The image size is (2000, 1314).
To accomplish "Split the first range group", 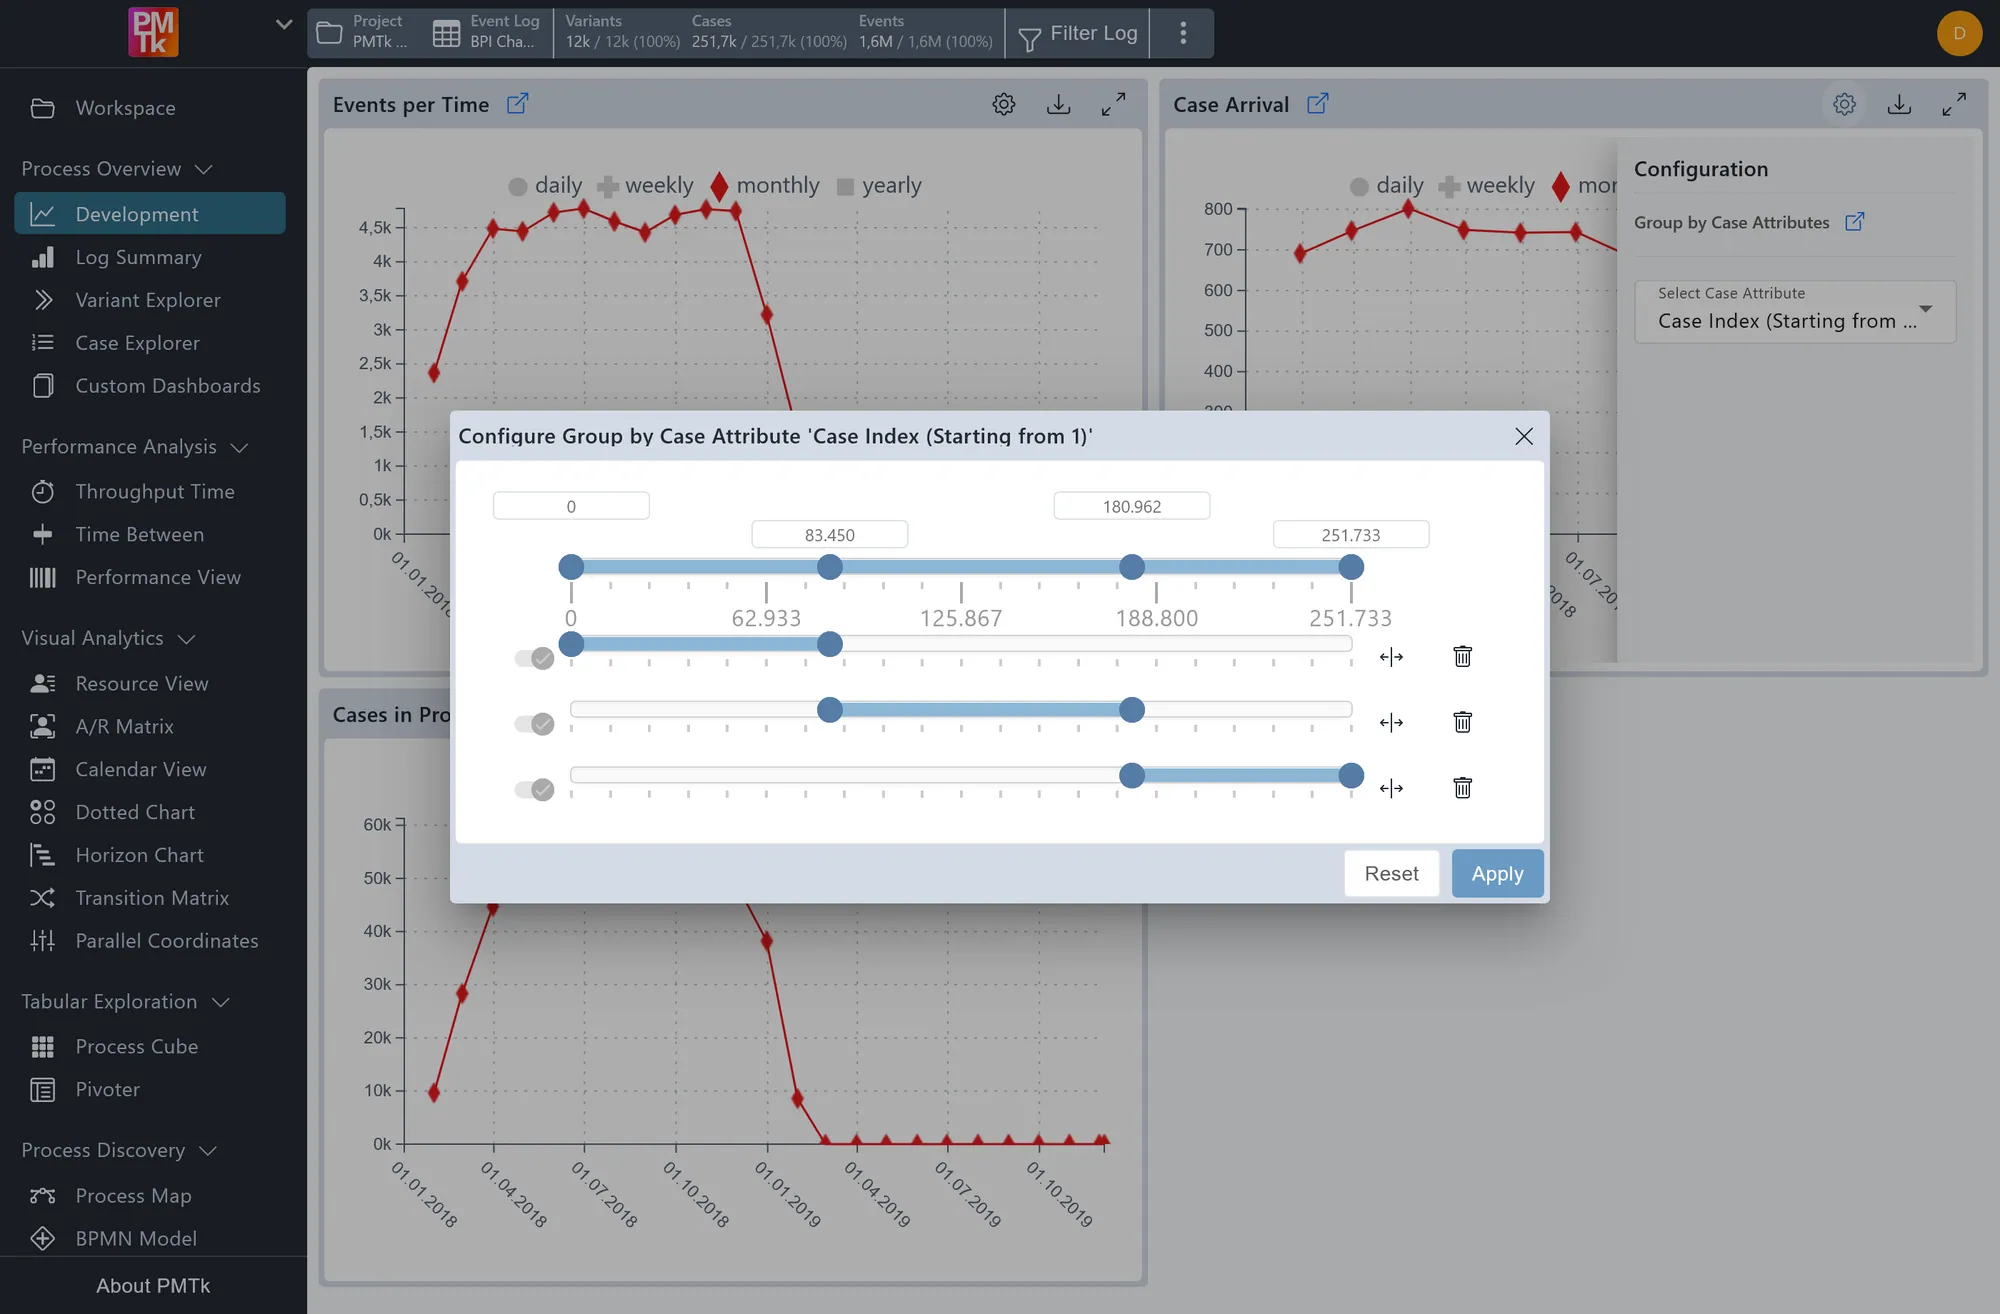I will tap(1391, 657).
